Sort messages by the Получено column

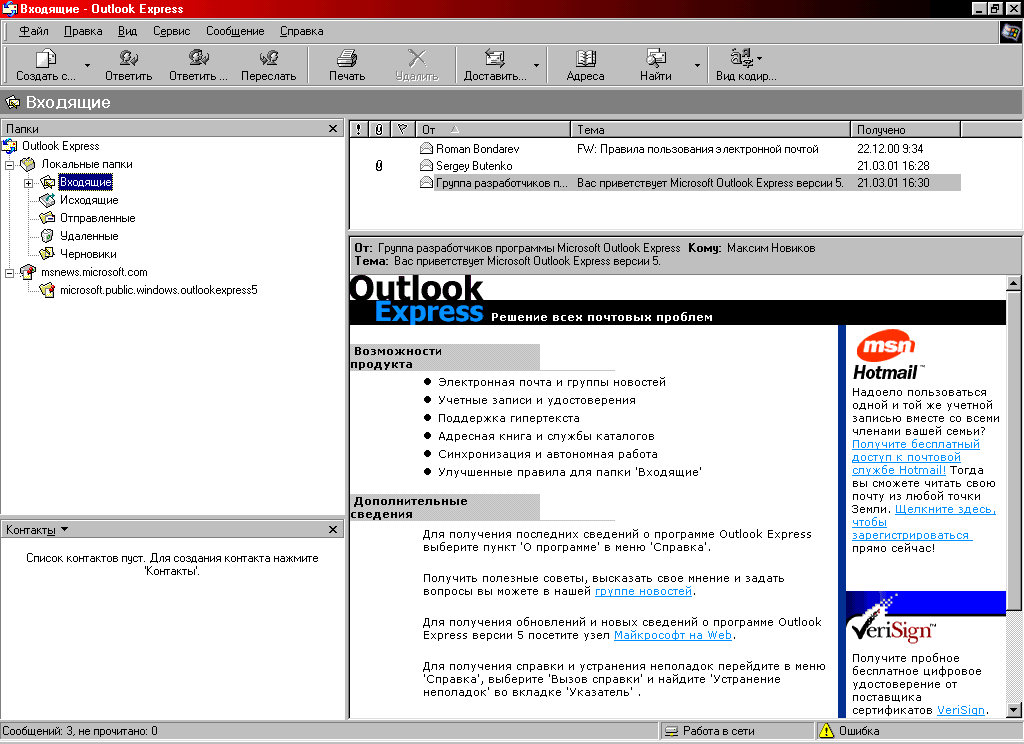click(905, 129)
